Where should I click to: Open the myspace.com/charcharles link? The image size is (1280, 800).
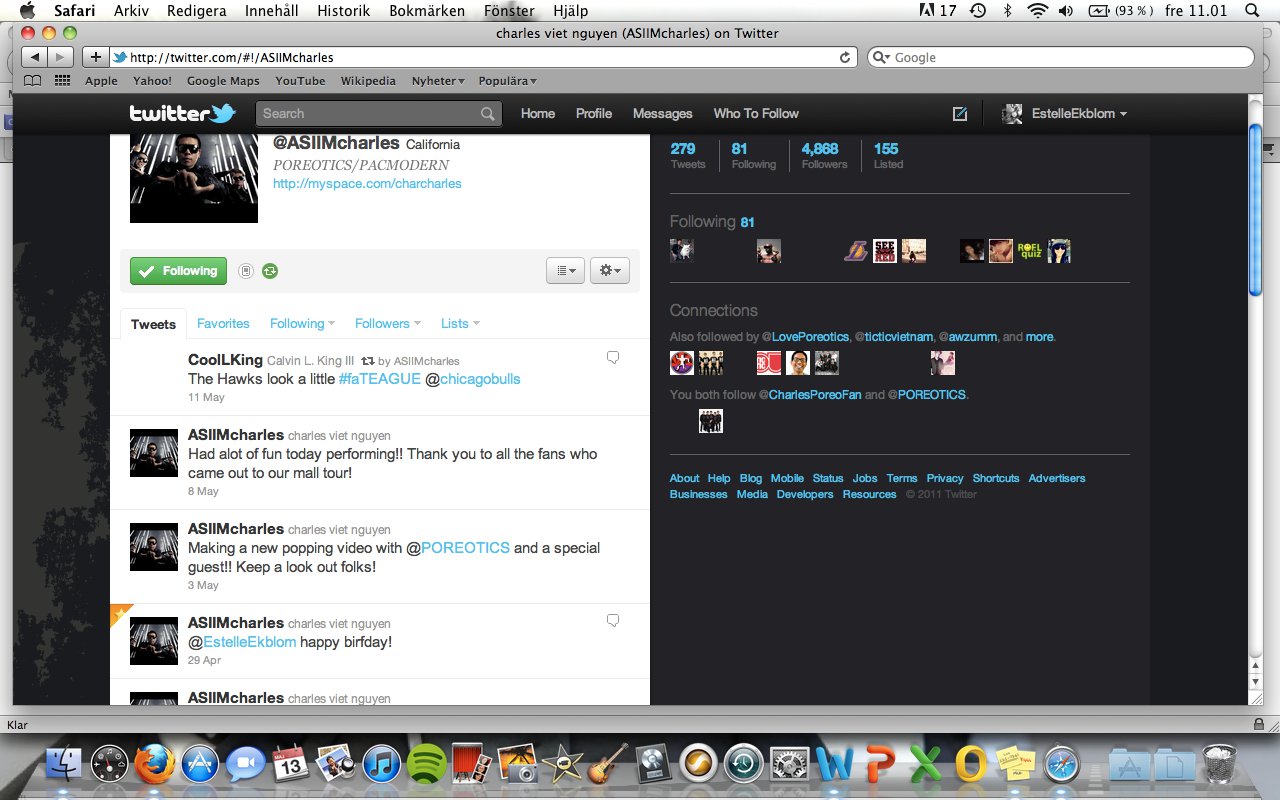coord(367,184)
